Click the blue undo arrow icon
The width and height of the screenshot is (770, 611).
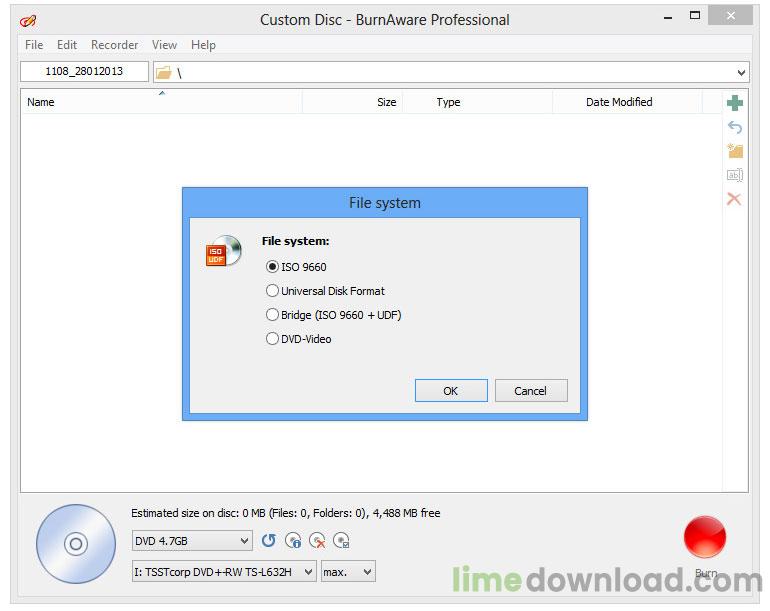[x=735, y=127]
